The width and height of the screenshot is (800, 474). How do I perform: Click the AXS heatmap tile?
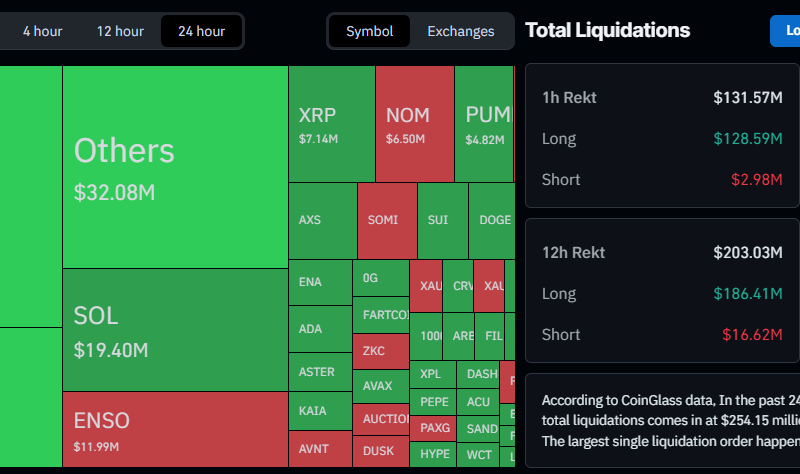coord(322,220)
